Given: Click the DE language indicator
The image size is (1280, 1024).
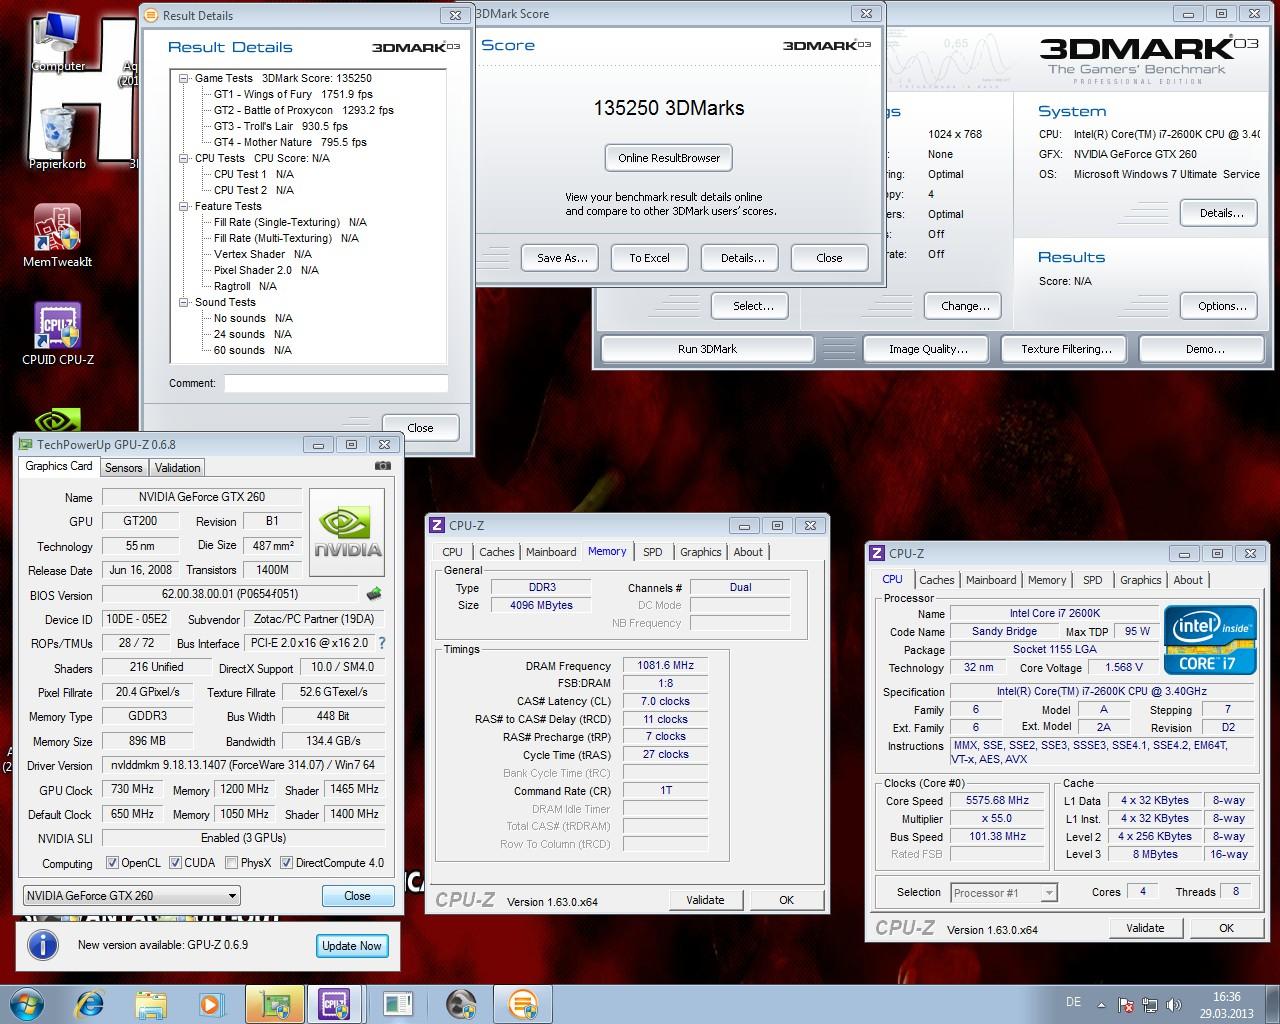Looking at the screenshot, I should tap(1074, 1002).
